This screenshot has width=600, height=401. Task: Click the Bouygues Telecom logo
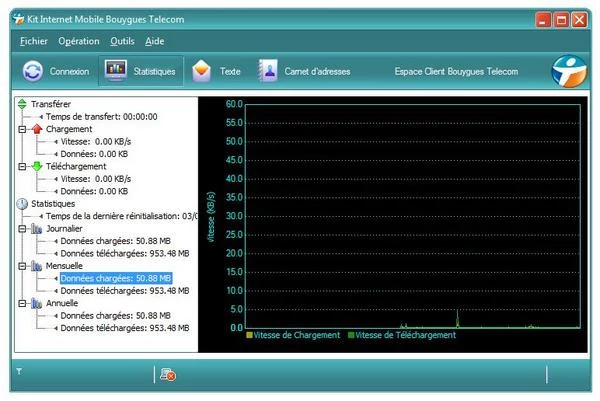tap(569, 71)
